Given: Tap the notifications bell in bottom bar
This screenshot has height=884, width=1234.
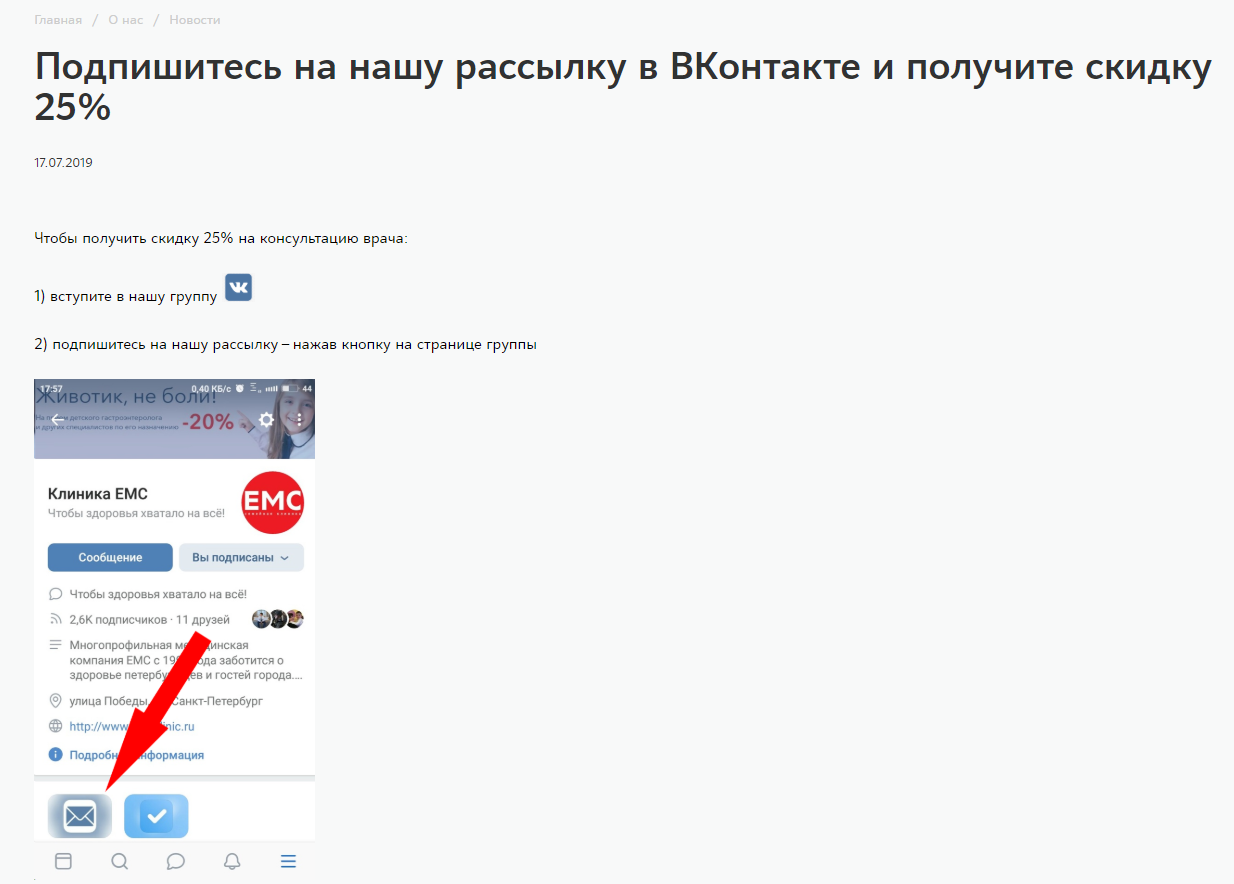Looking at the screenshot, I should [232, 861].
